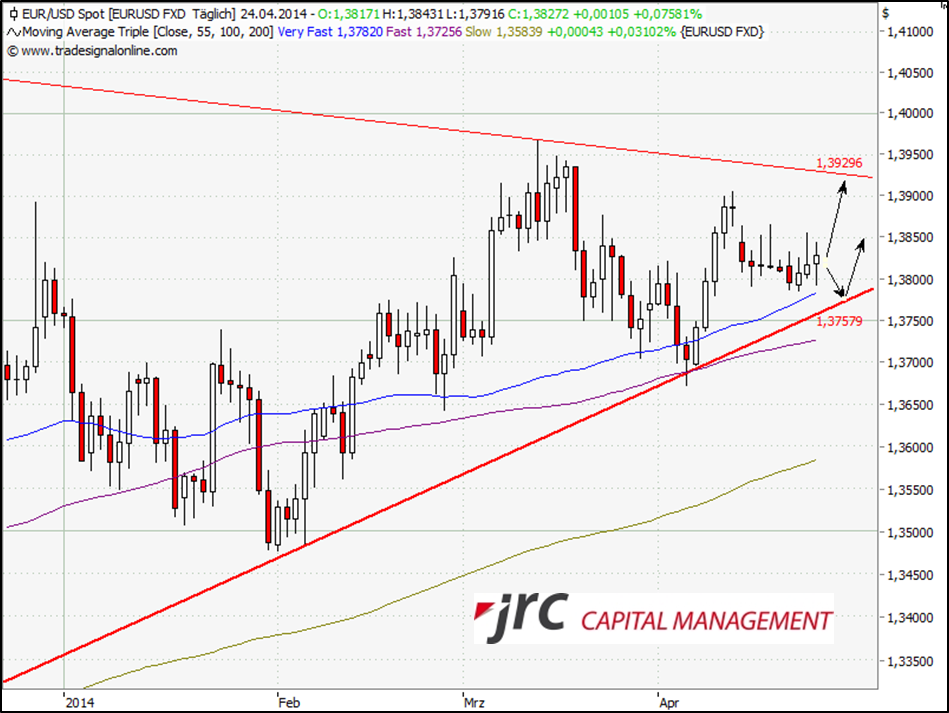Click the Mrz marker on time axis
949x713 pixels.
point(476,702)
